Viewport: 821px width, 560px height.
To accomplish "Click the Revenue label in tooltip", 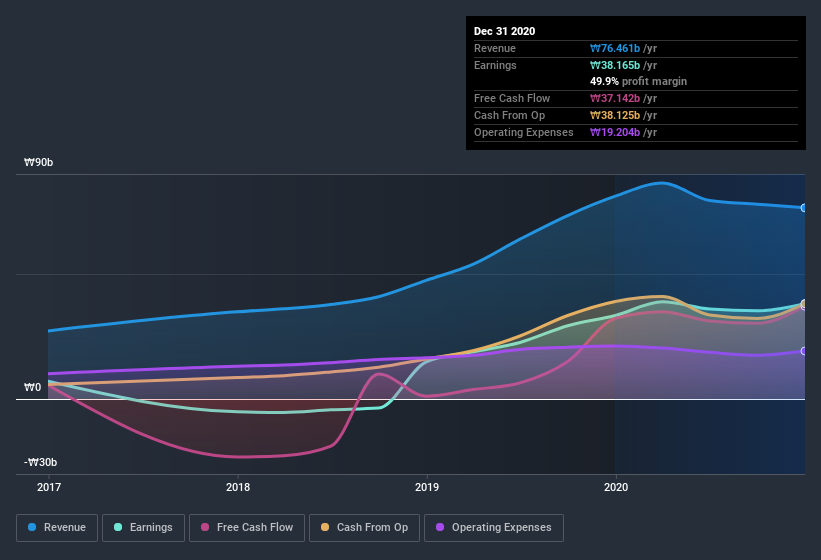I will click(x=495, y=49).
